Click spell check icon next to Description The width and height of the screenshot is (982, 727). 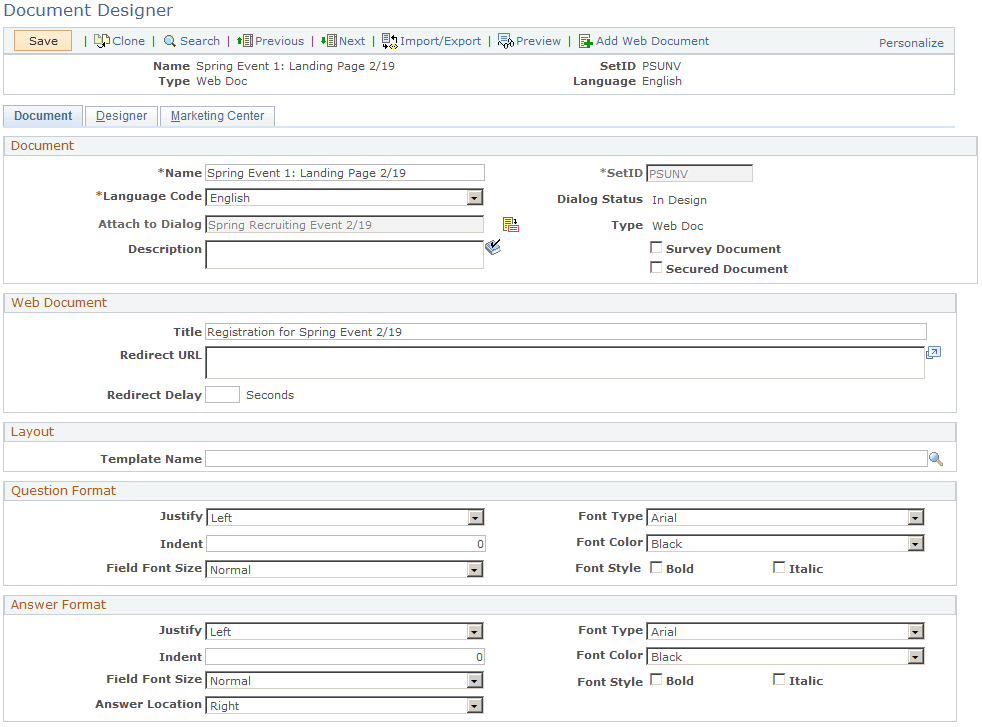(x=494, y=247)
